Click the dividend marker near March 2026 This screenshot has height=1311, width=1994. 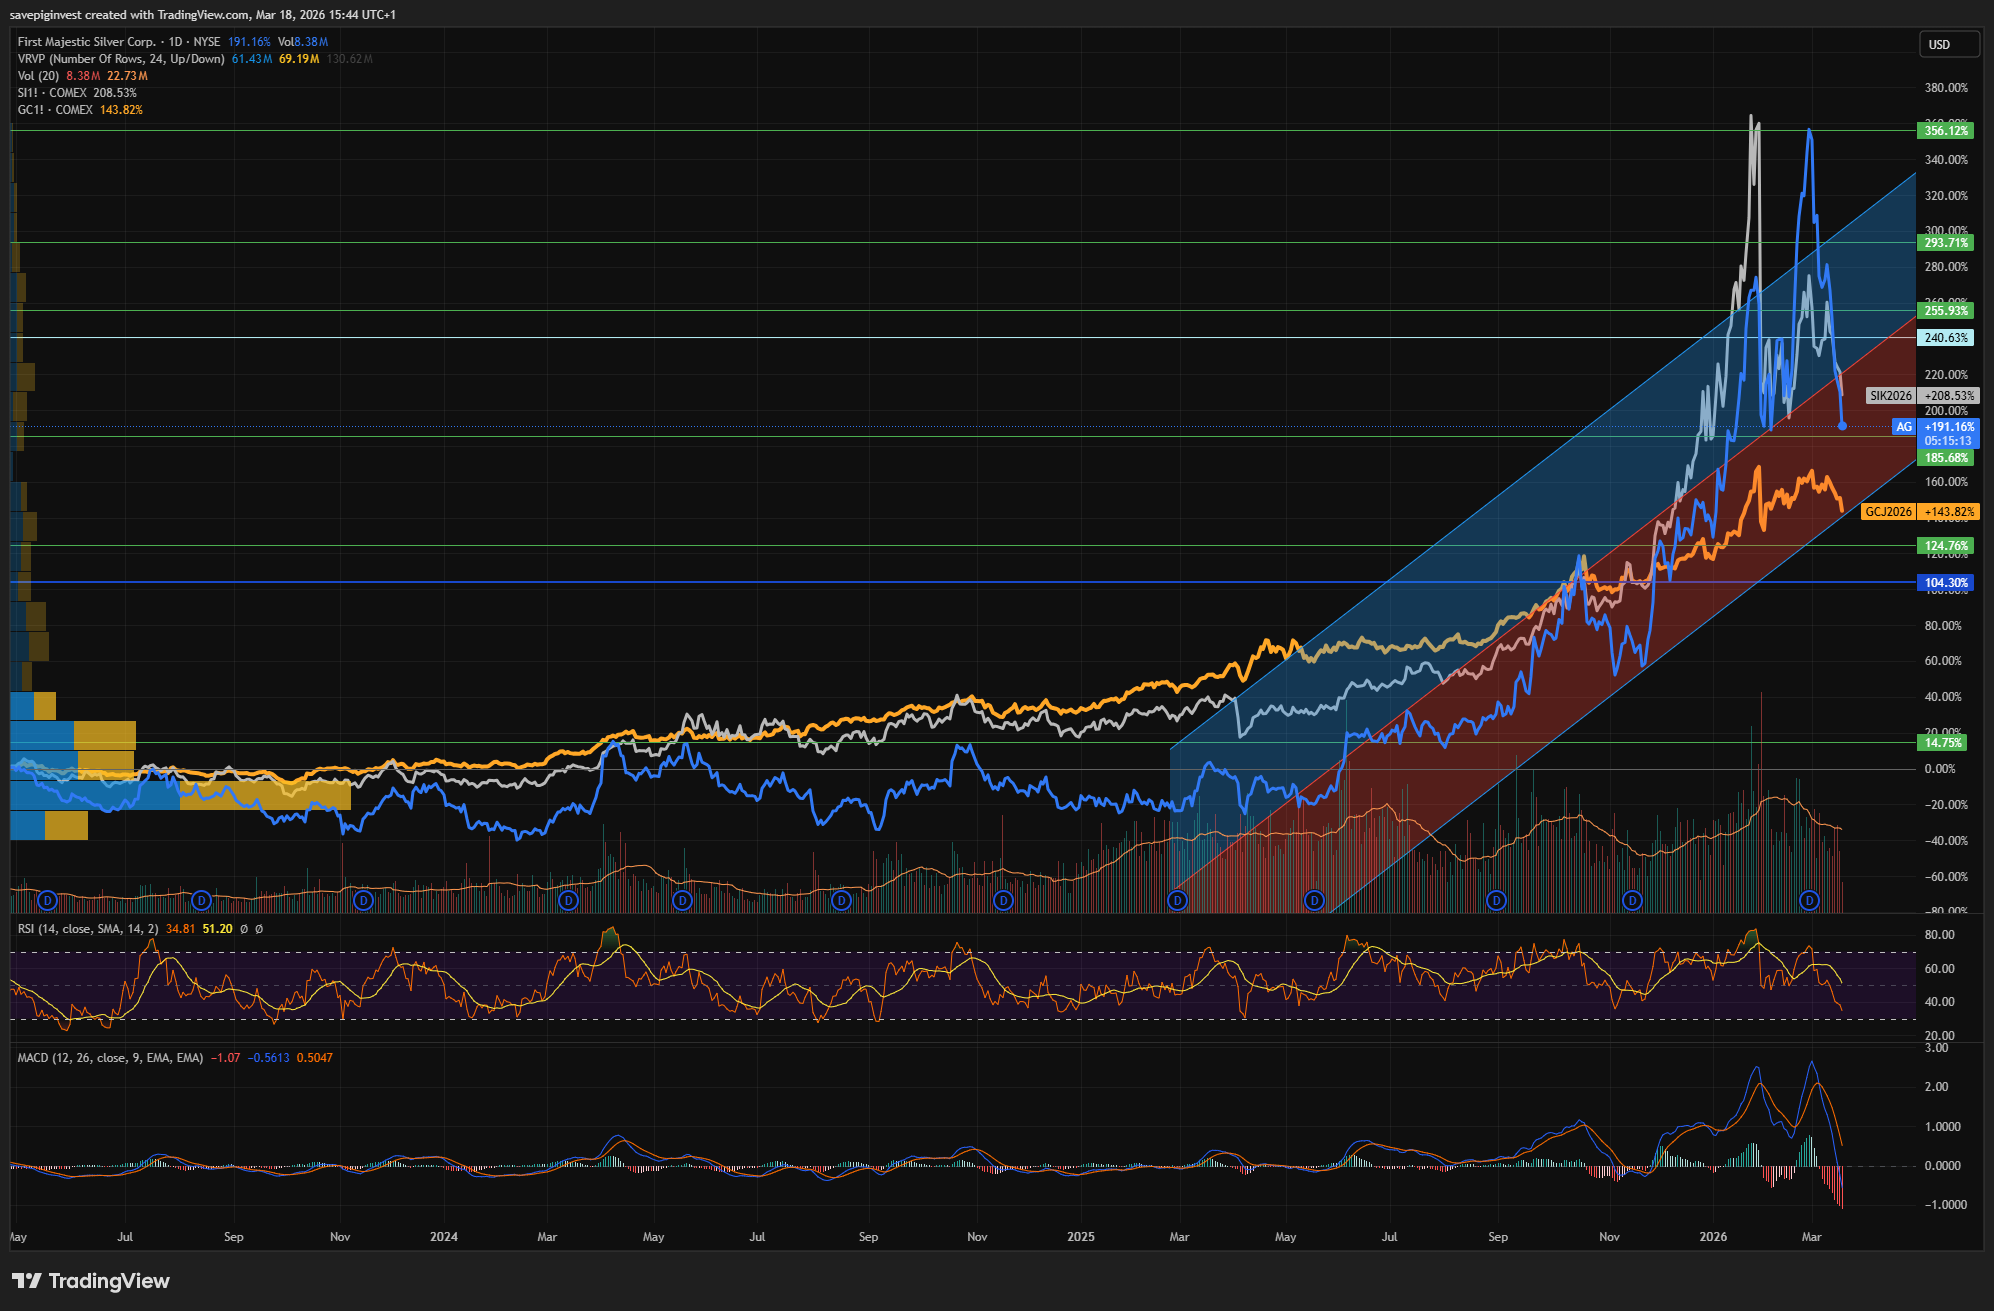1808,901
